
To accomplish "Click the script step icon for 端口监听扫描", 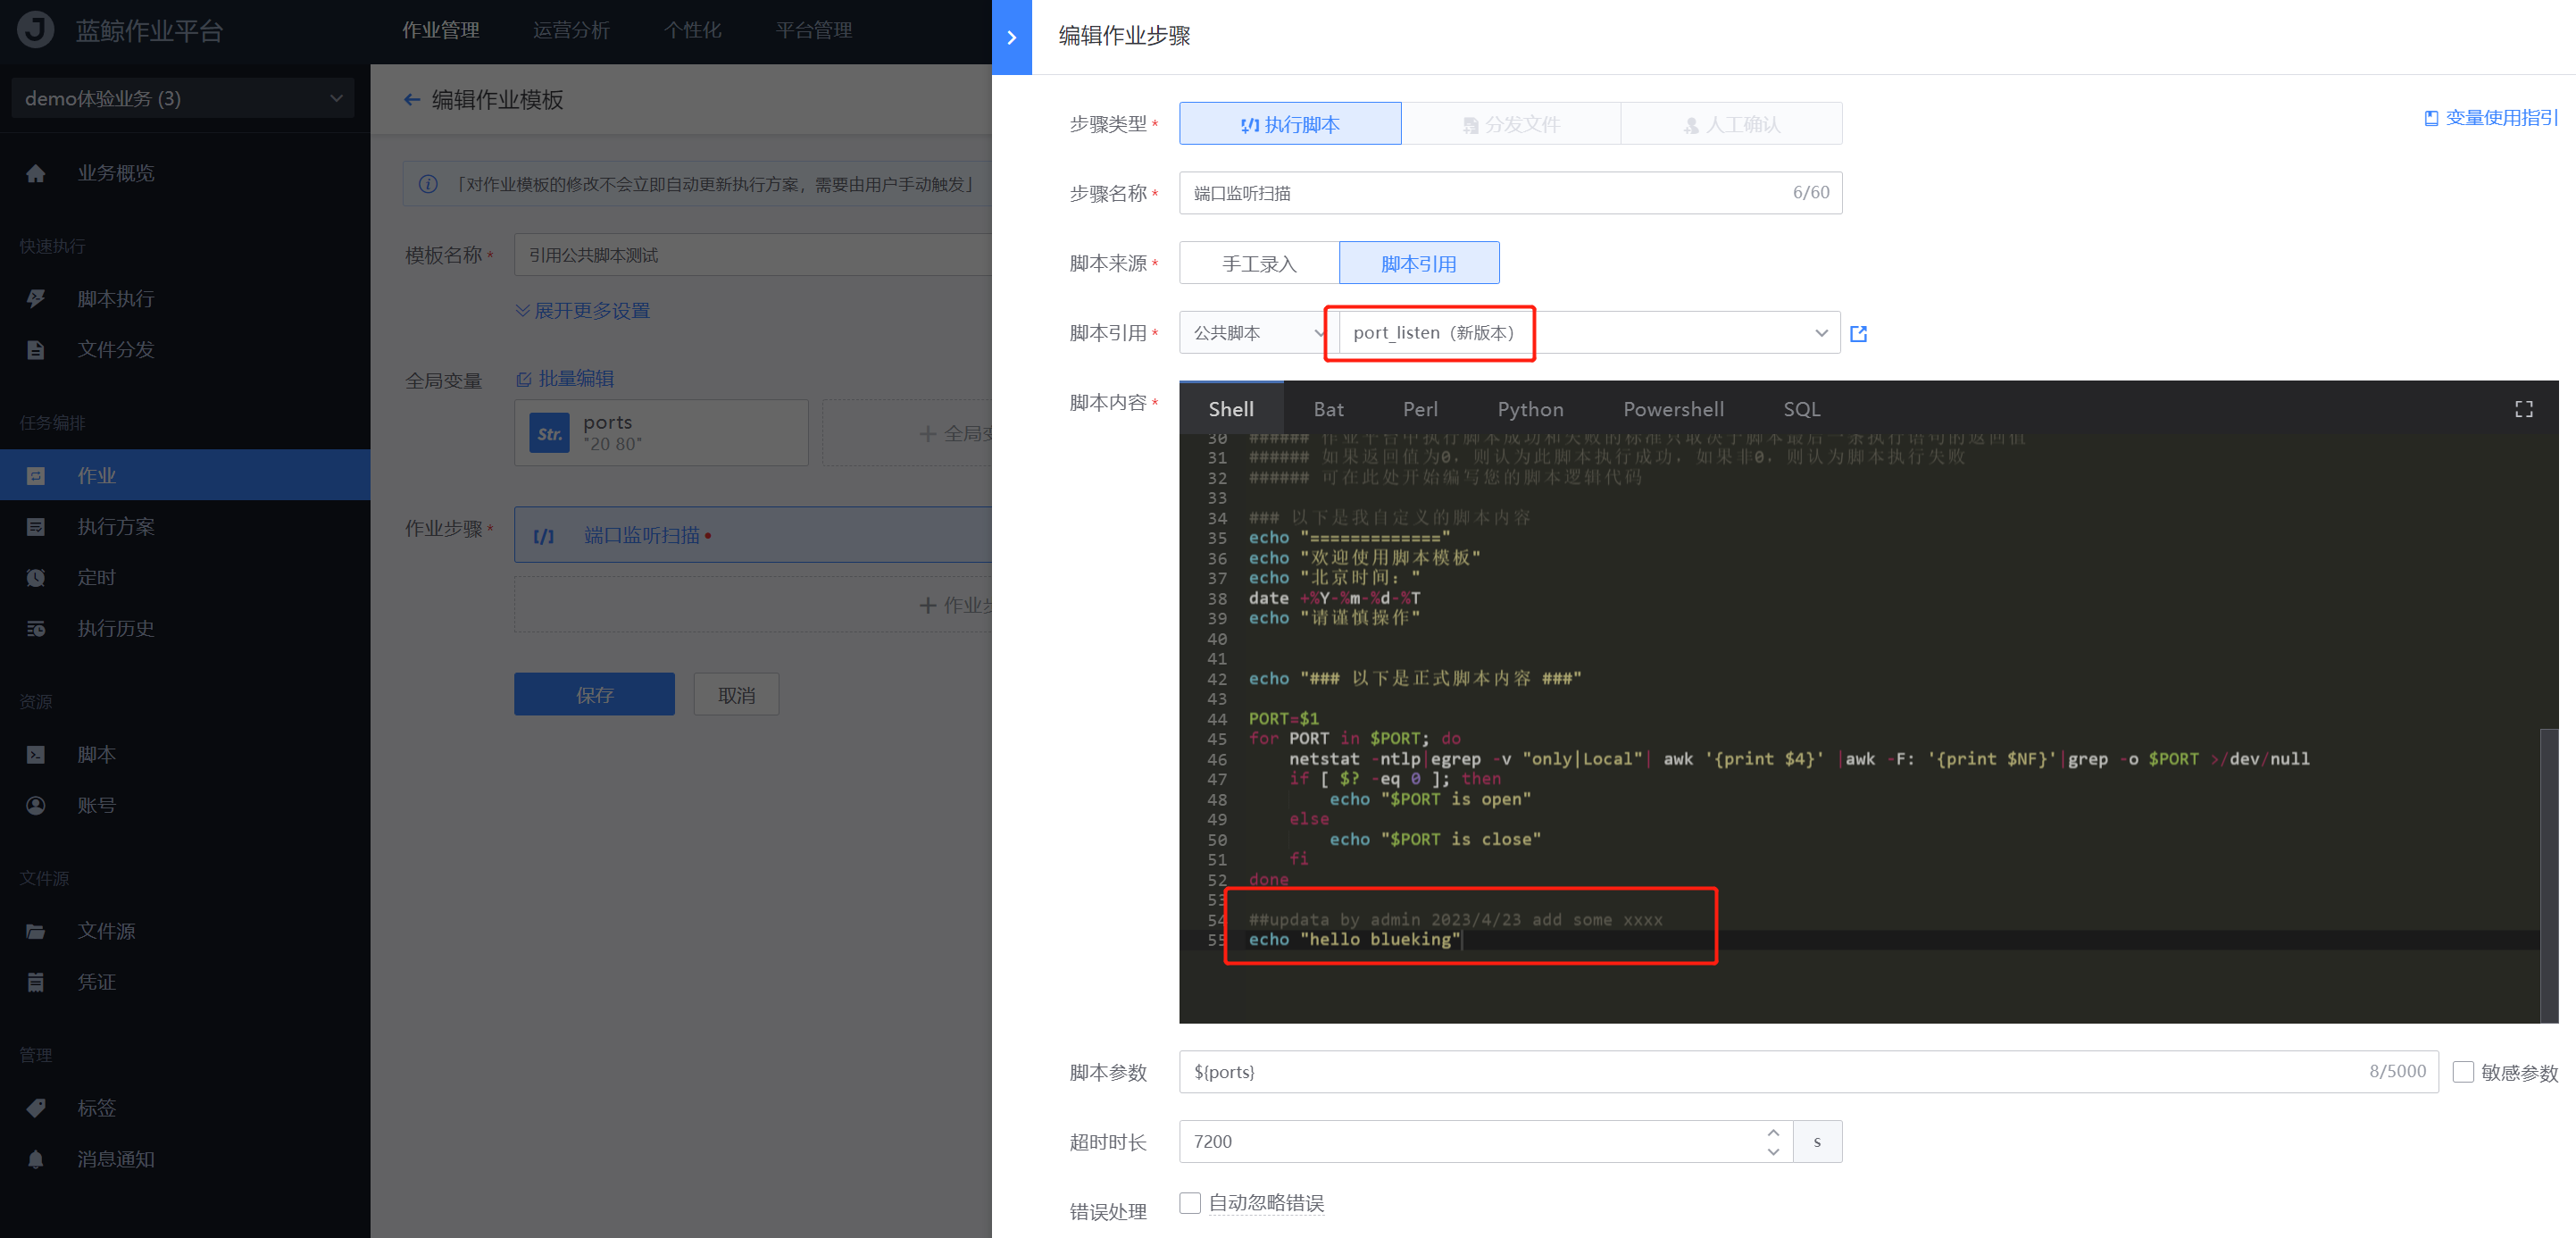I will tap(544, 536).
